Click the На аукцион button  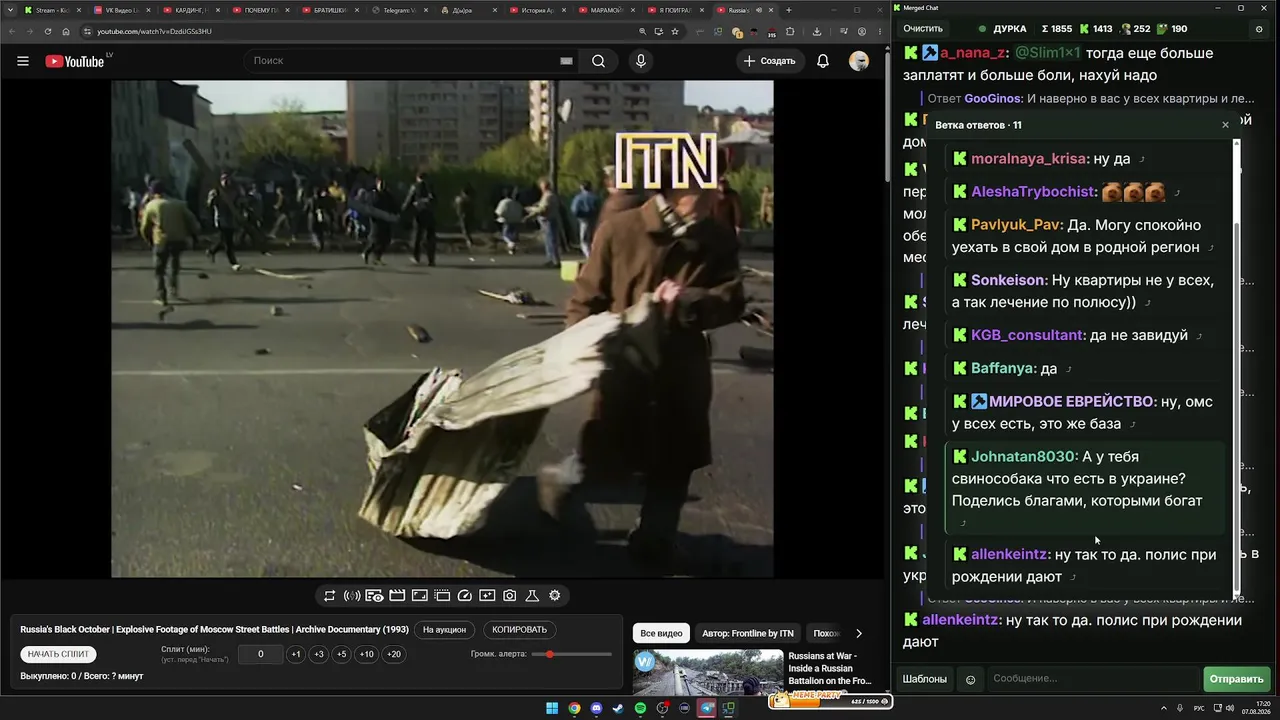click(444, 630)
